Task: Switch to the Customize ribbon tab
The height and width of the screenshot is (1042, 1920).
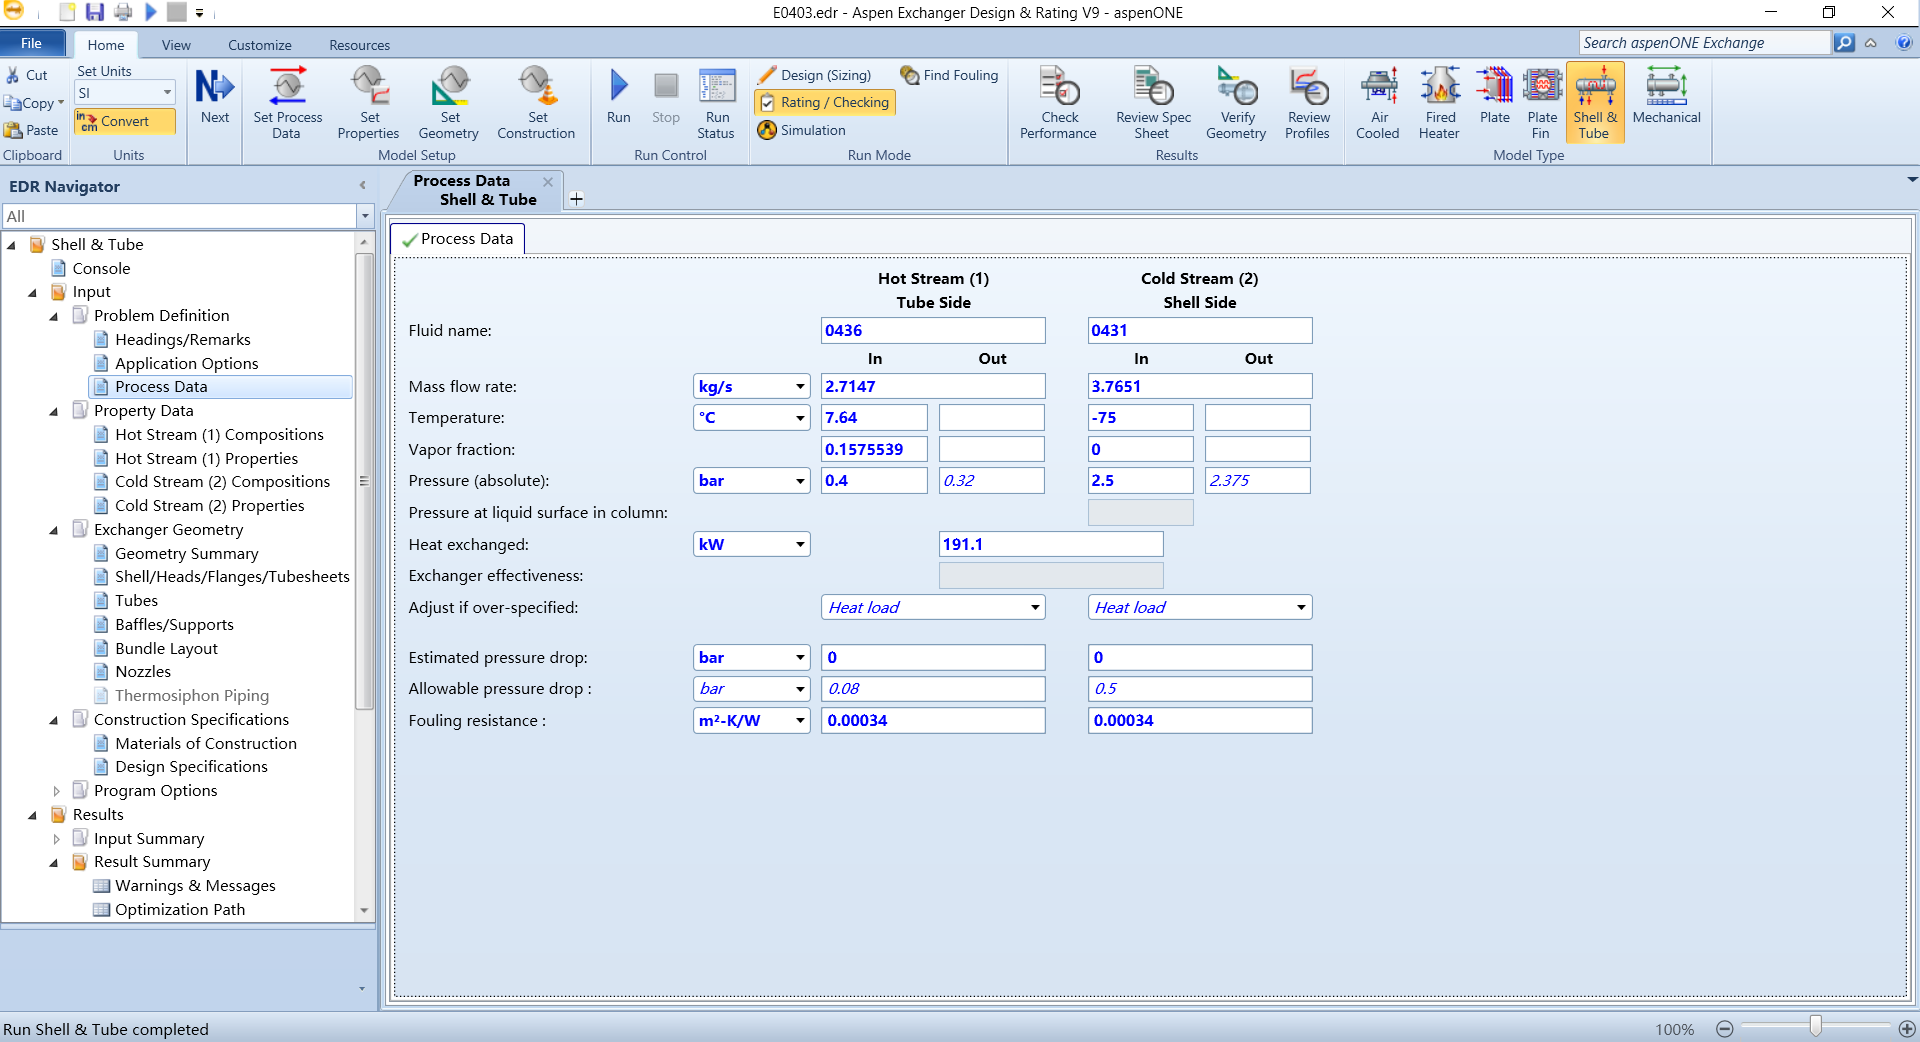Action: 260,45
